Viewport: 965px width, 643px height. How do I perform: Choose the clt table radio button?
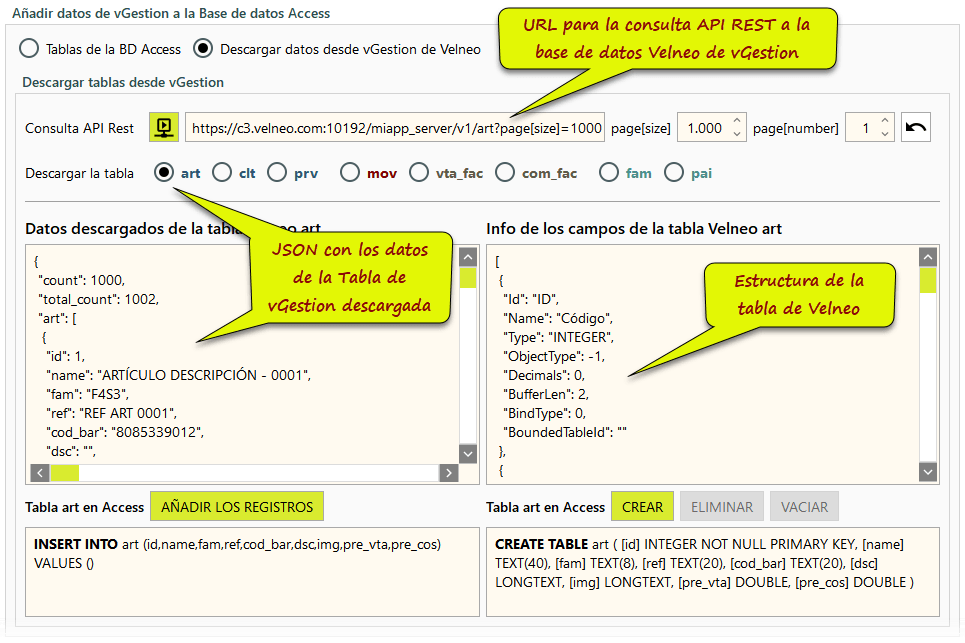click(222, 173)
